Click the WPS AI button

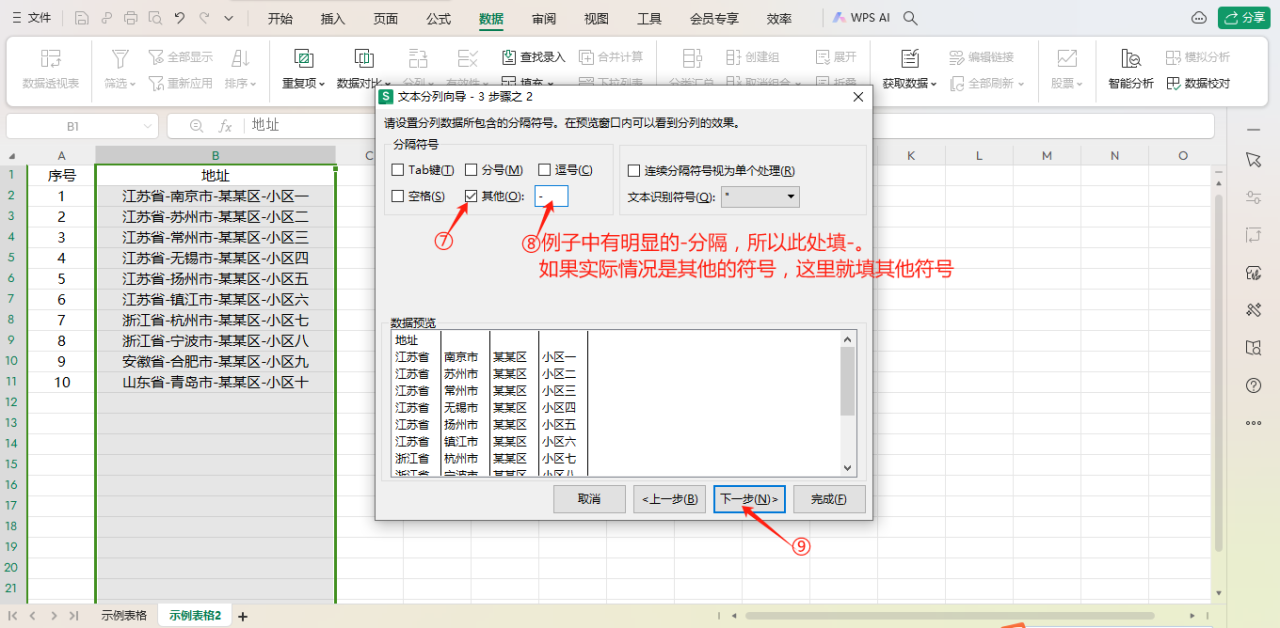(861, 18)
